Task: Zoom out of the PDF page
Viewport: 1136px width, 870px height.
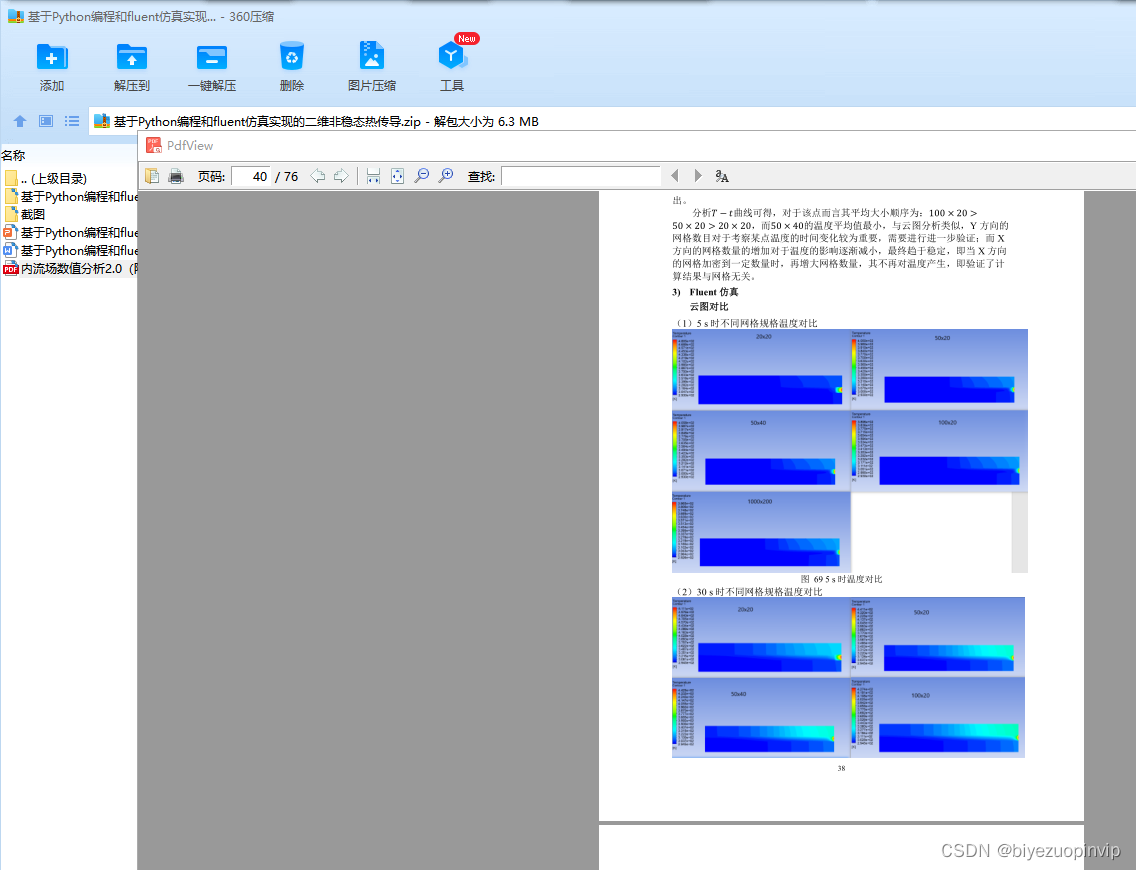Action: 422,176
